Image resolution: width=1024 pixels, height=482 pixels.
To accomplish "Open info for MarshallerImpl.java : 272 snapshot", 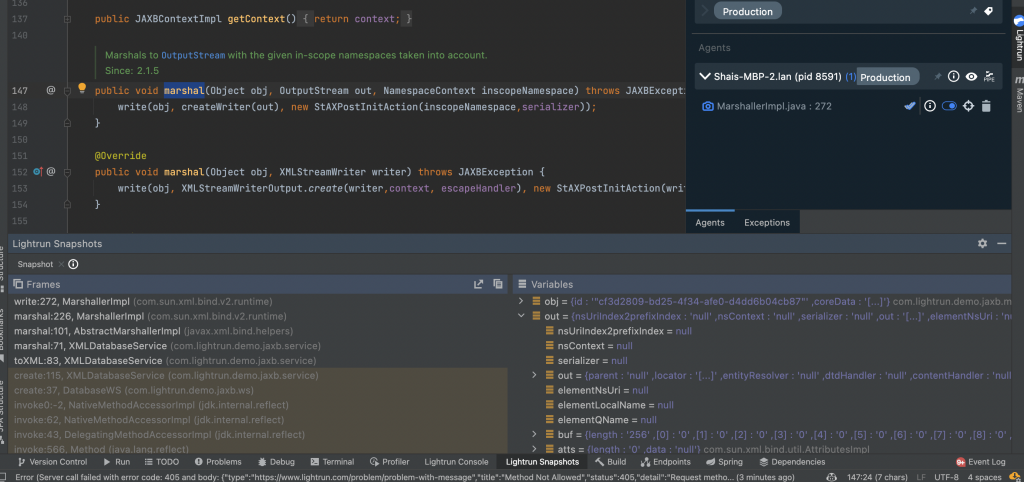I will 930,106.
